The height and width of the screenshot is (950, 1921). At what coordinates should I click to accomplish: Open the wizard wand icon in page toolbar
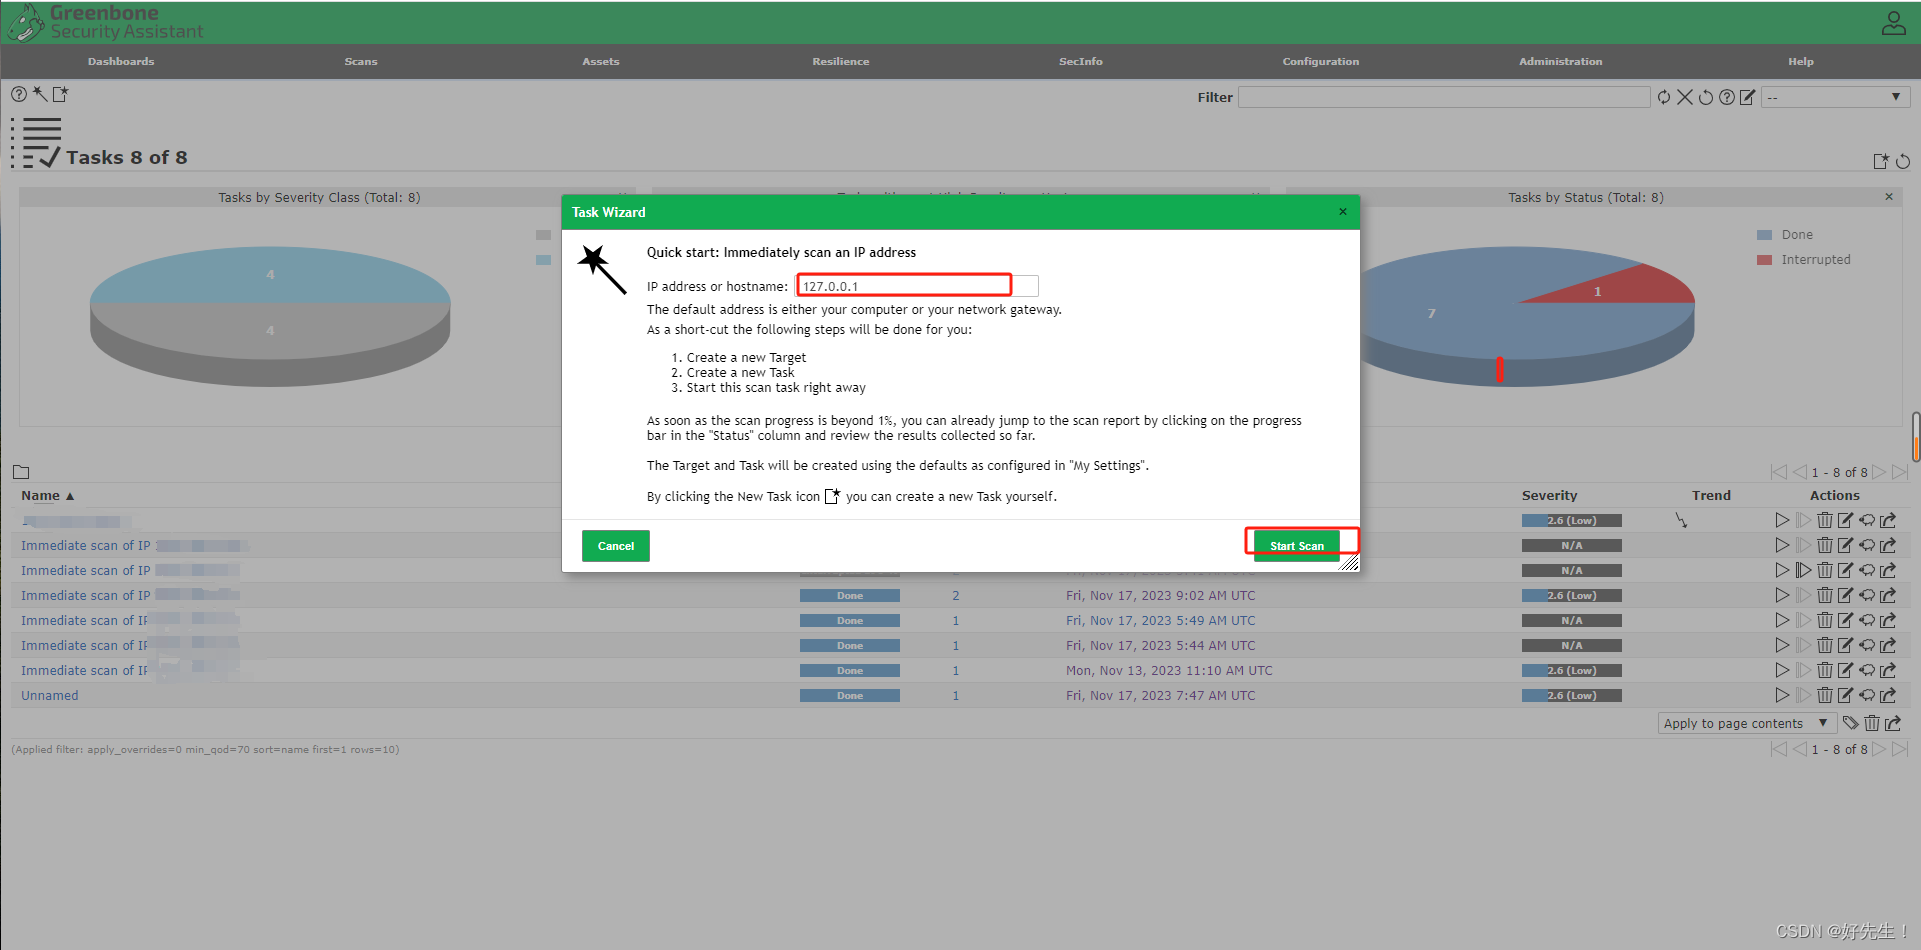tap(40, 94)
